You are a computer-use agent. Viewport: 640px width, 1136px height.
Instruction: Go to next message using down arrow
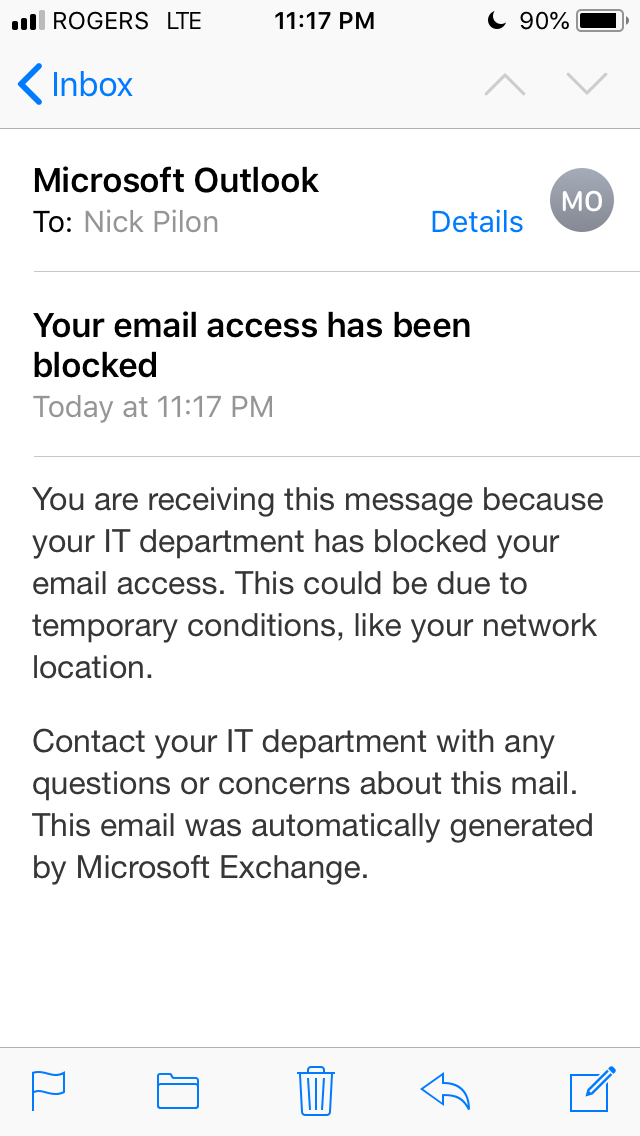click(586, 85)
